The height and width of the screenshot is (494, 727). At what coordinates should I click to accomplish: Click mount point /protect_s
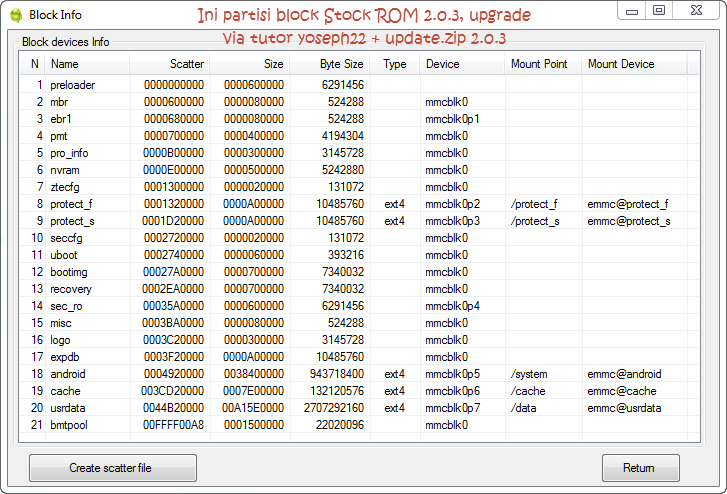[x=535, y=221]
